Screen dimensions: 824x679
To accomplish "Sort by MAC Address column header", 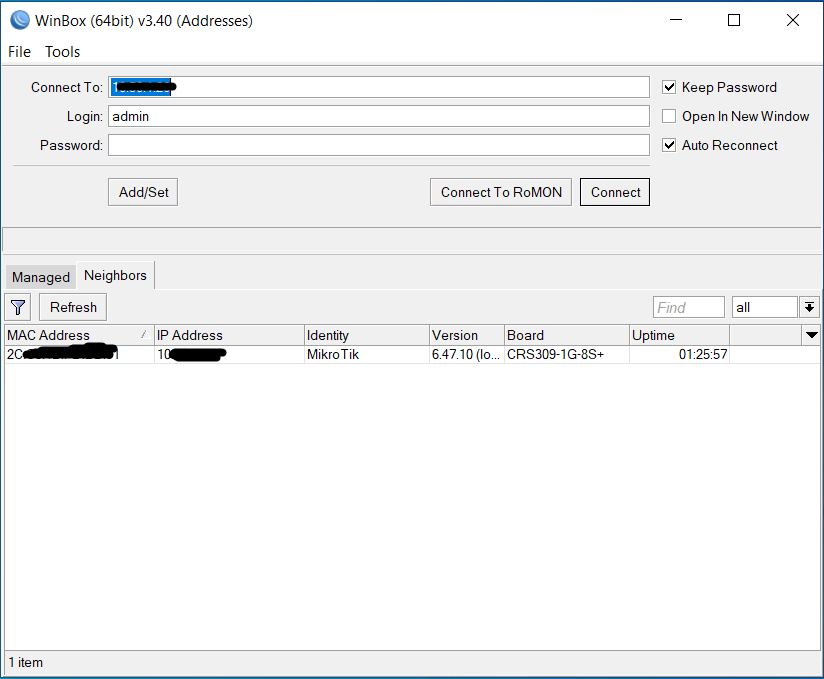I will click(x=79, y=335).
